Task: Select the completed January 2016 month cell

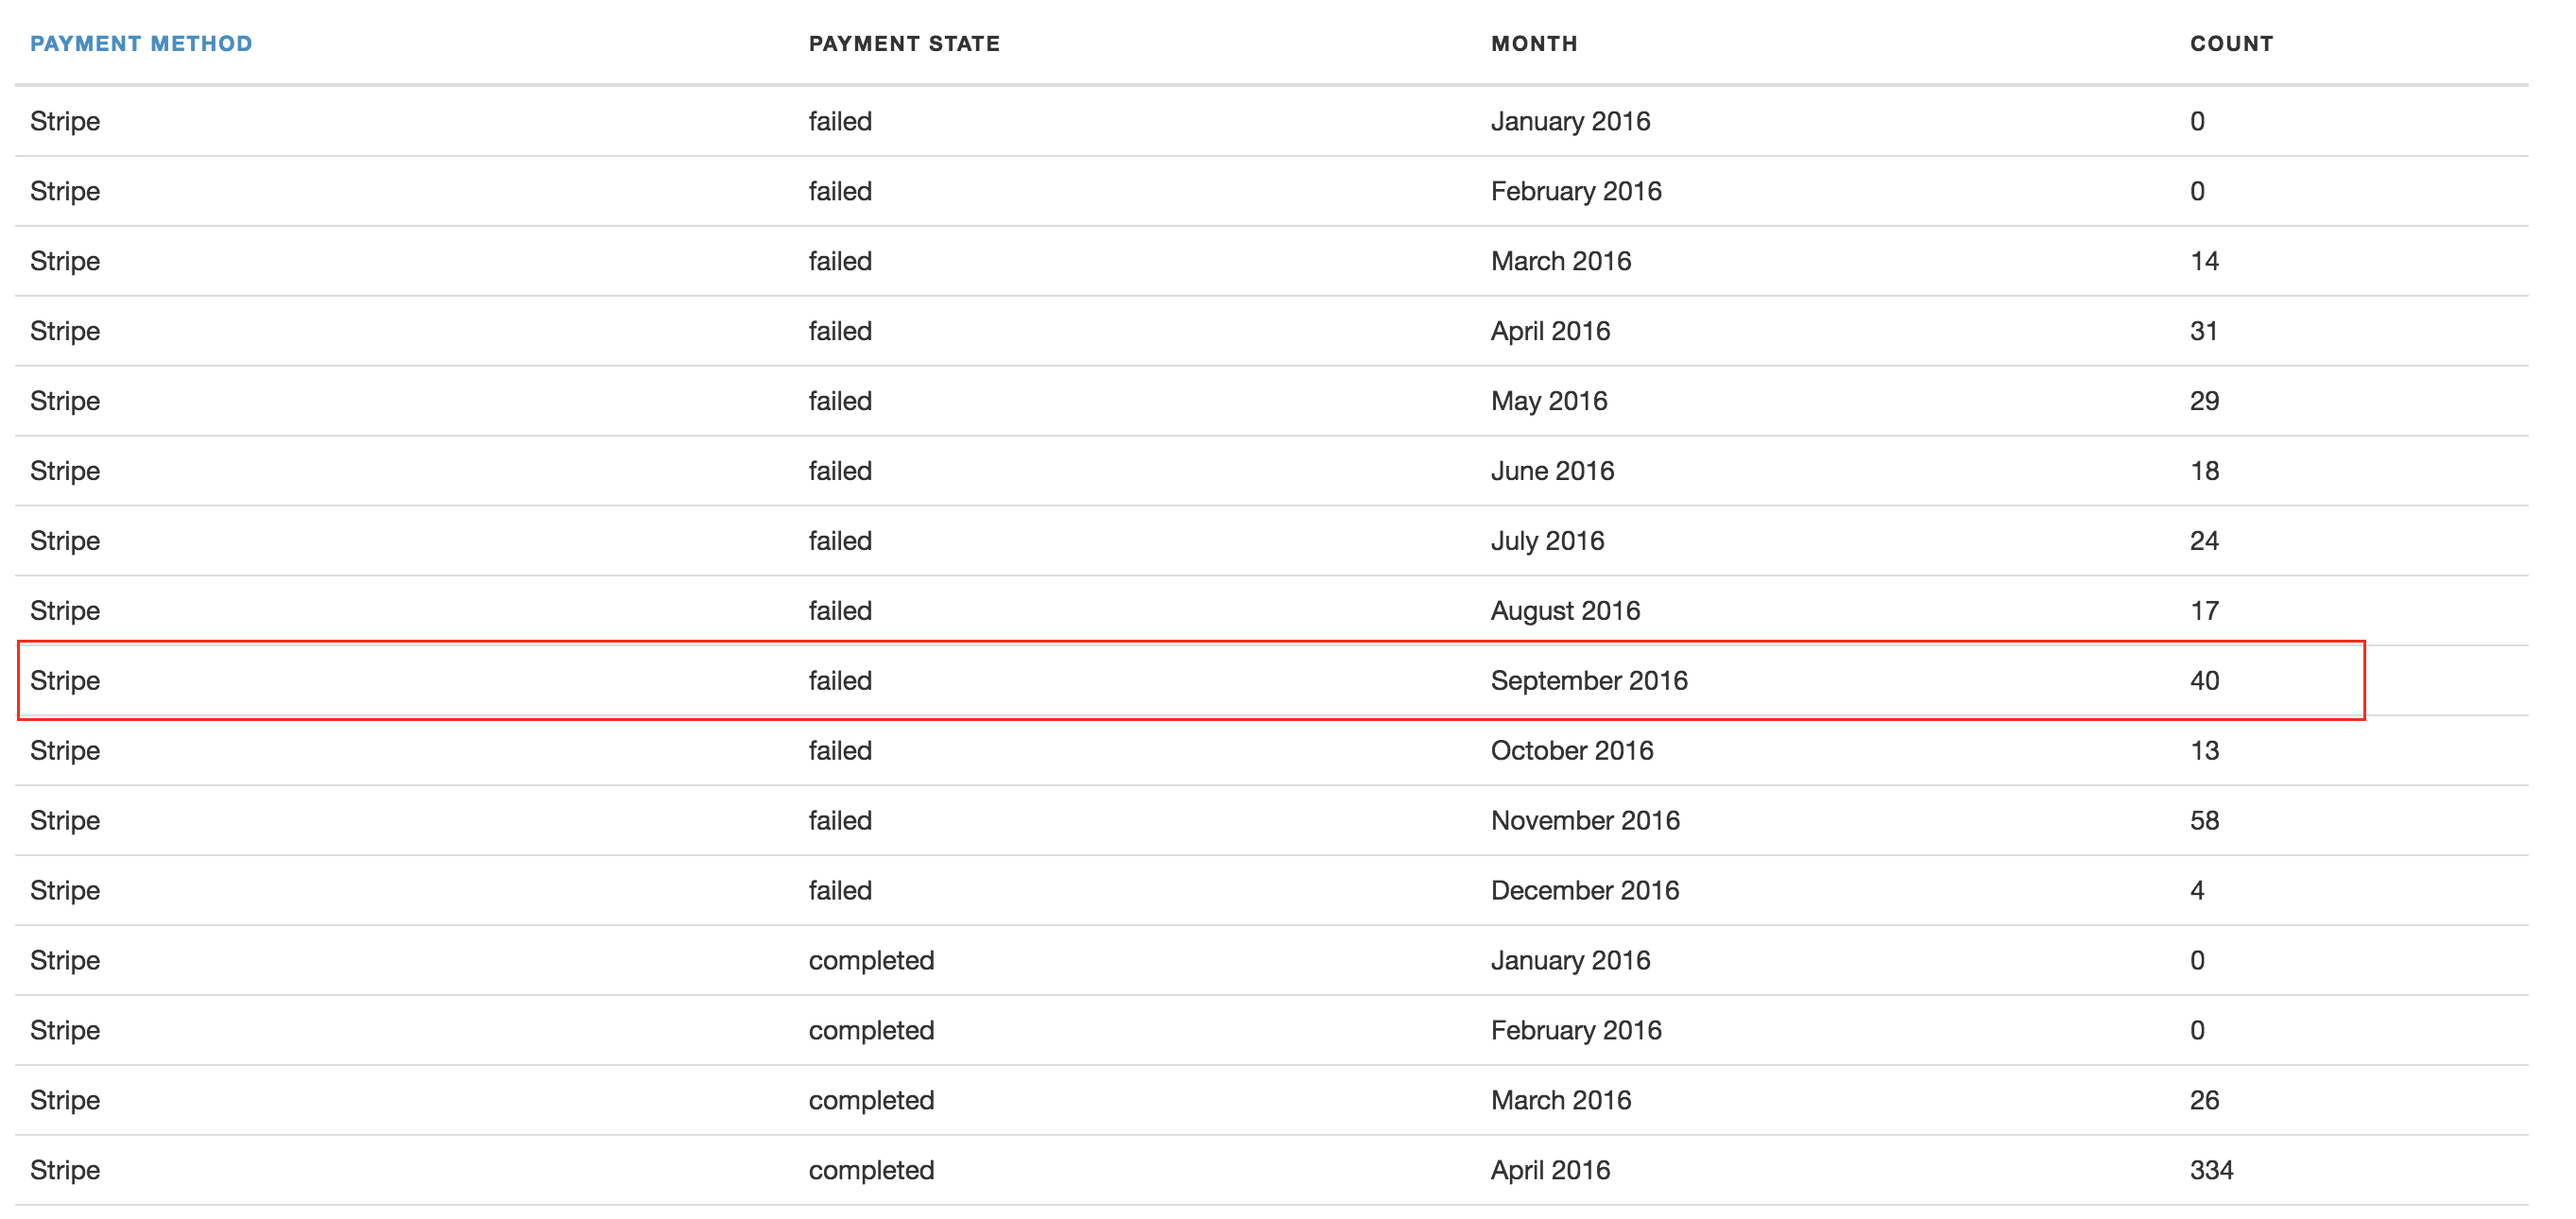Action: (1570, 961)
